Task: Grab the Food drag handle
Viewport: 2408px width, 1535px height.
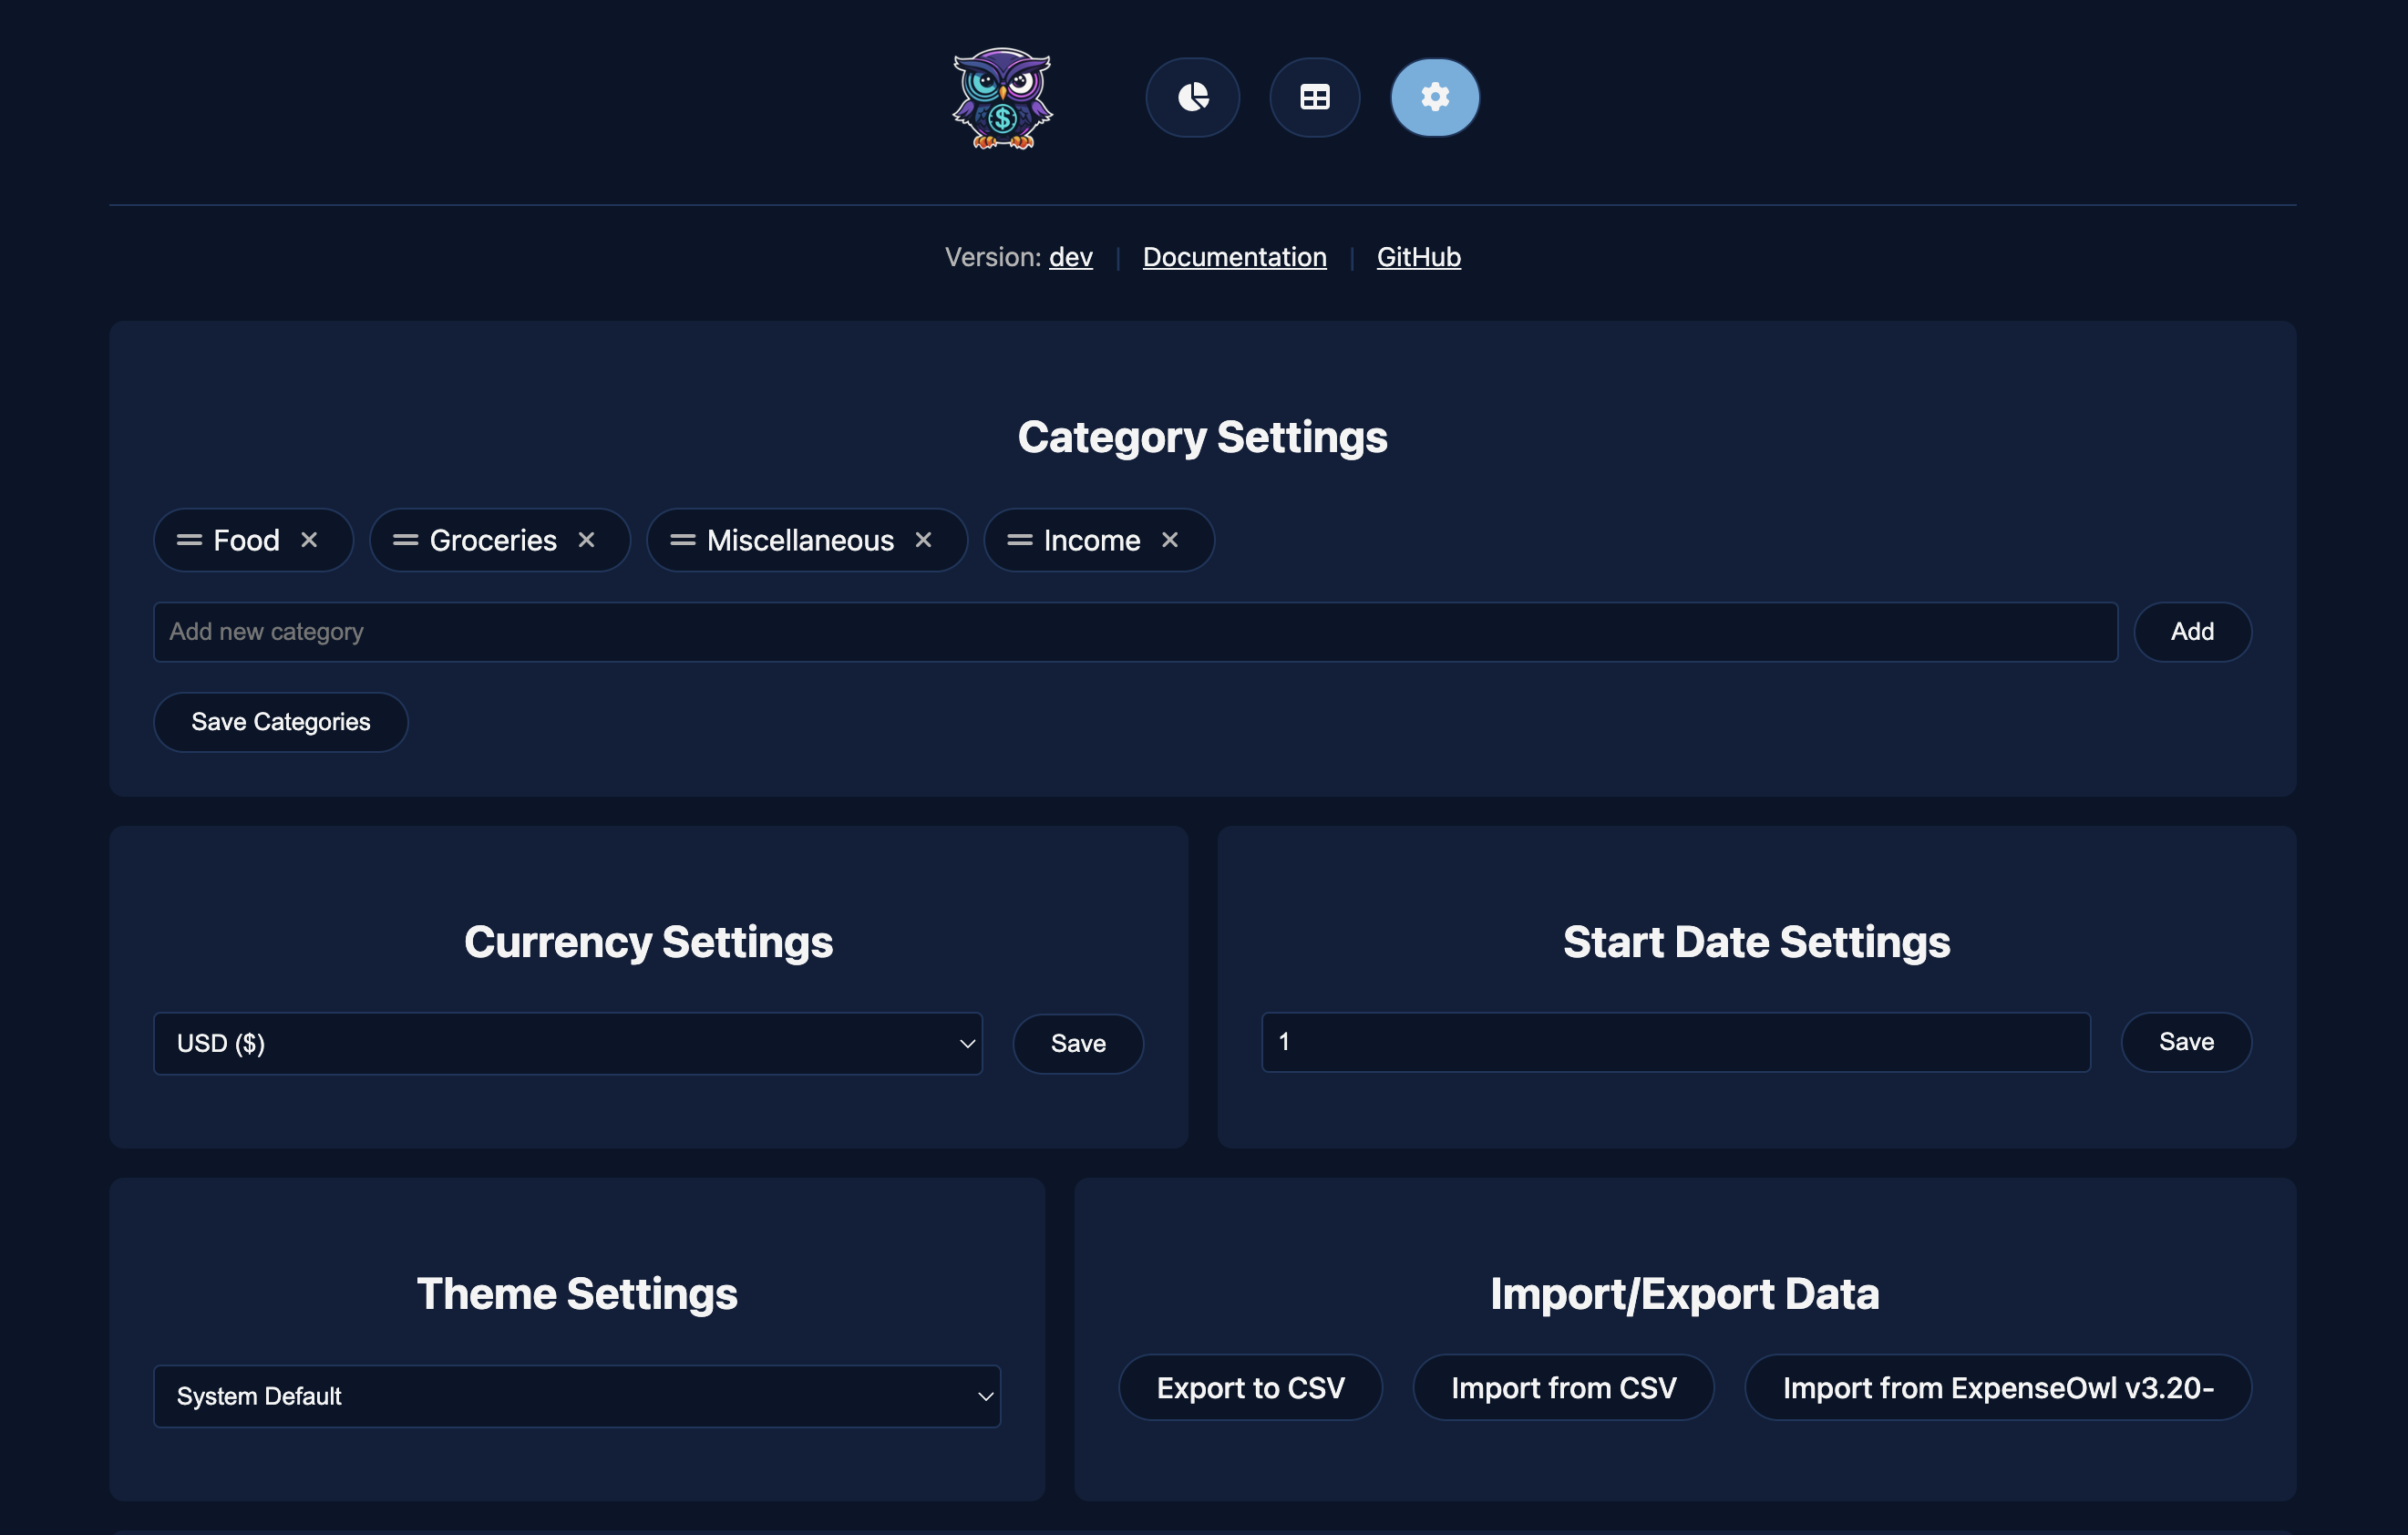Action: tap(189, 540)
